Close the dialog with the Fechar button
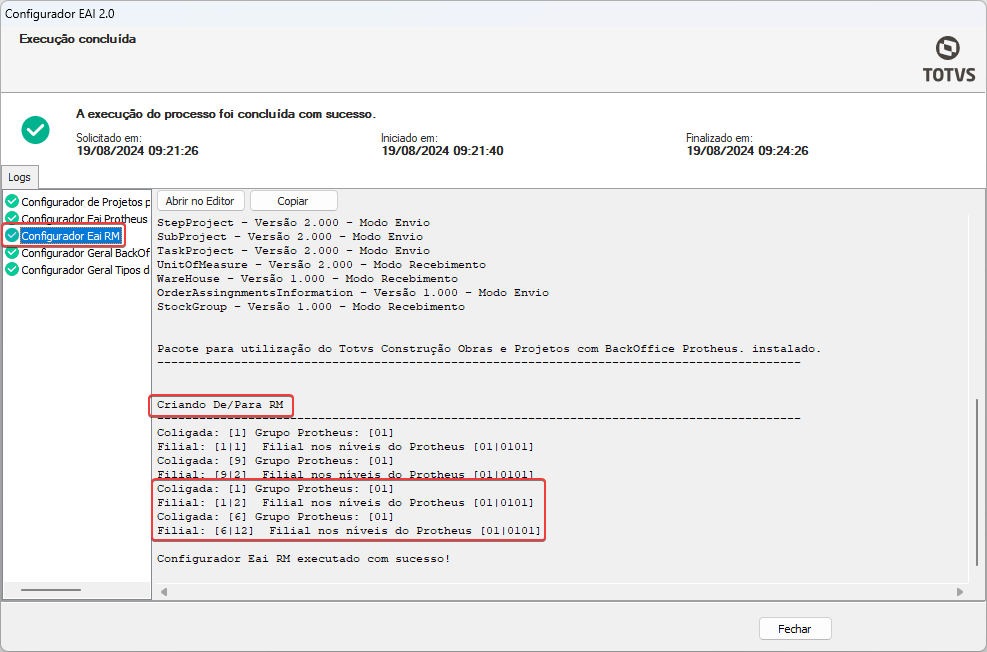The height and width of the screenshot is (652, 987). click(x=795, y=629)
